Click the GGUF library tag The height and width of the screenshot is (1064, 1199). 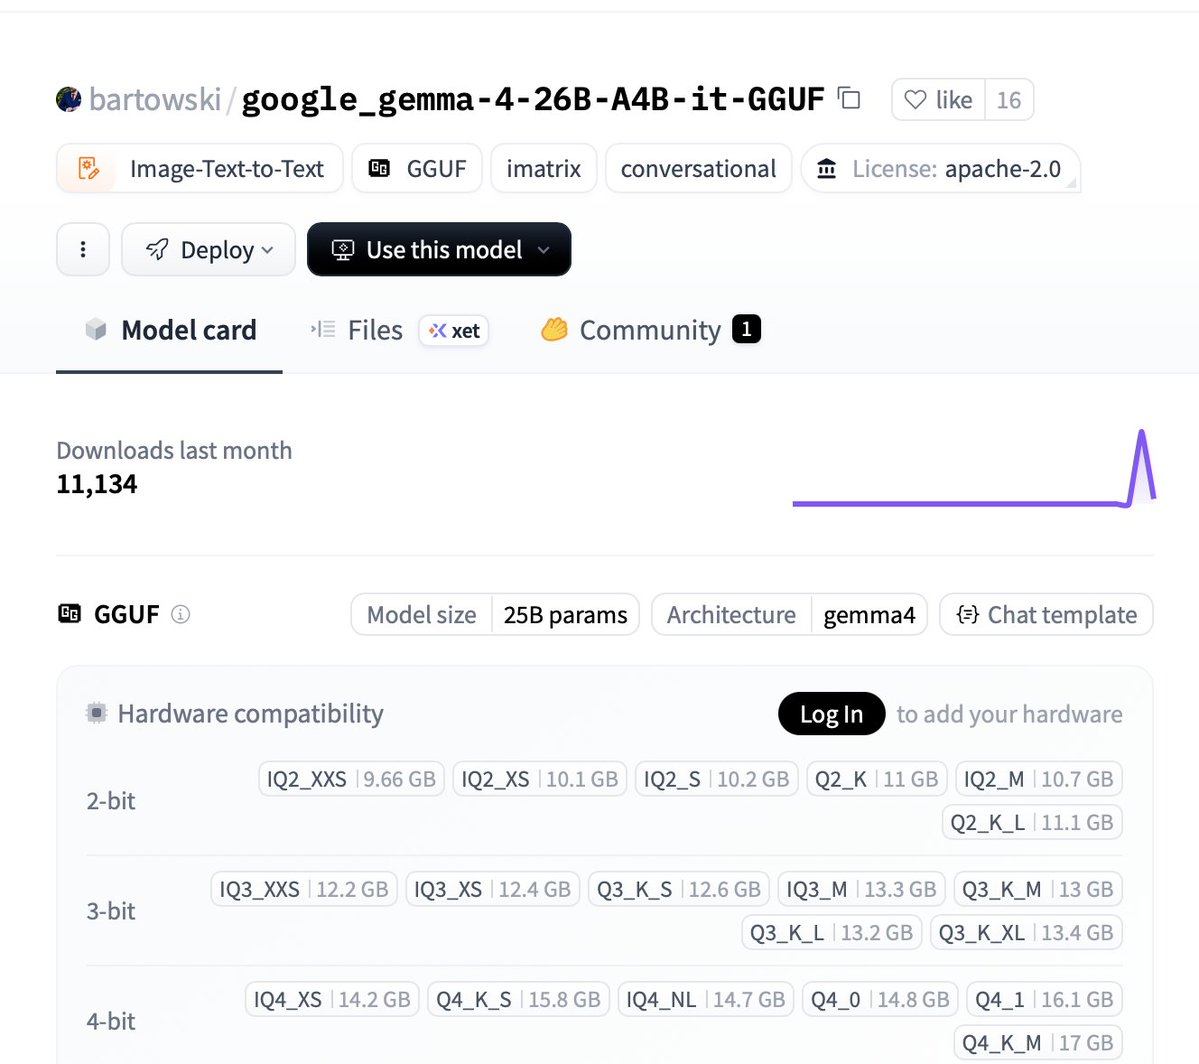click(x=417, y=168)
